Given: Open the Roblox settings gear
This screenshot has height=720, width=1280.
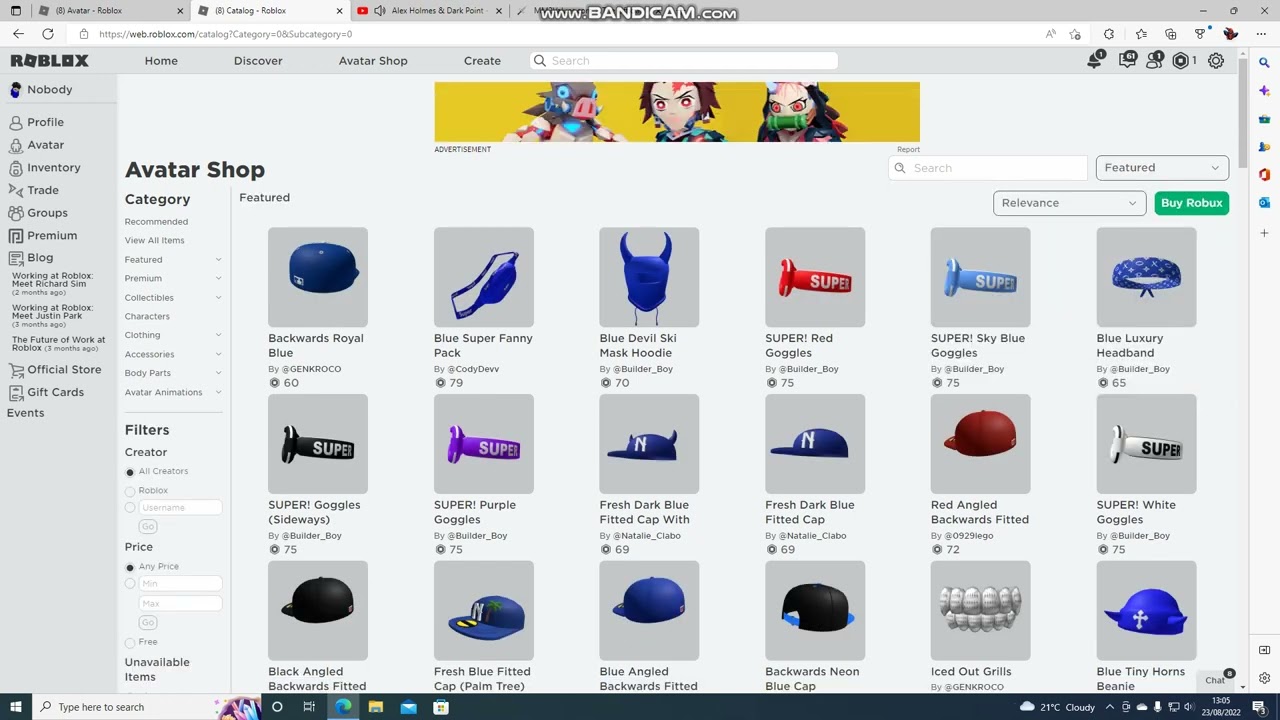Looking at the screenshot, I should click(1216, 61).
